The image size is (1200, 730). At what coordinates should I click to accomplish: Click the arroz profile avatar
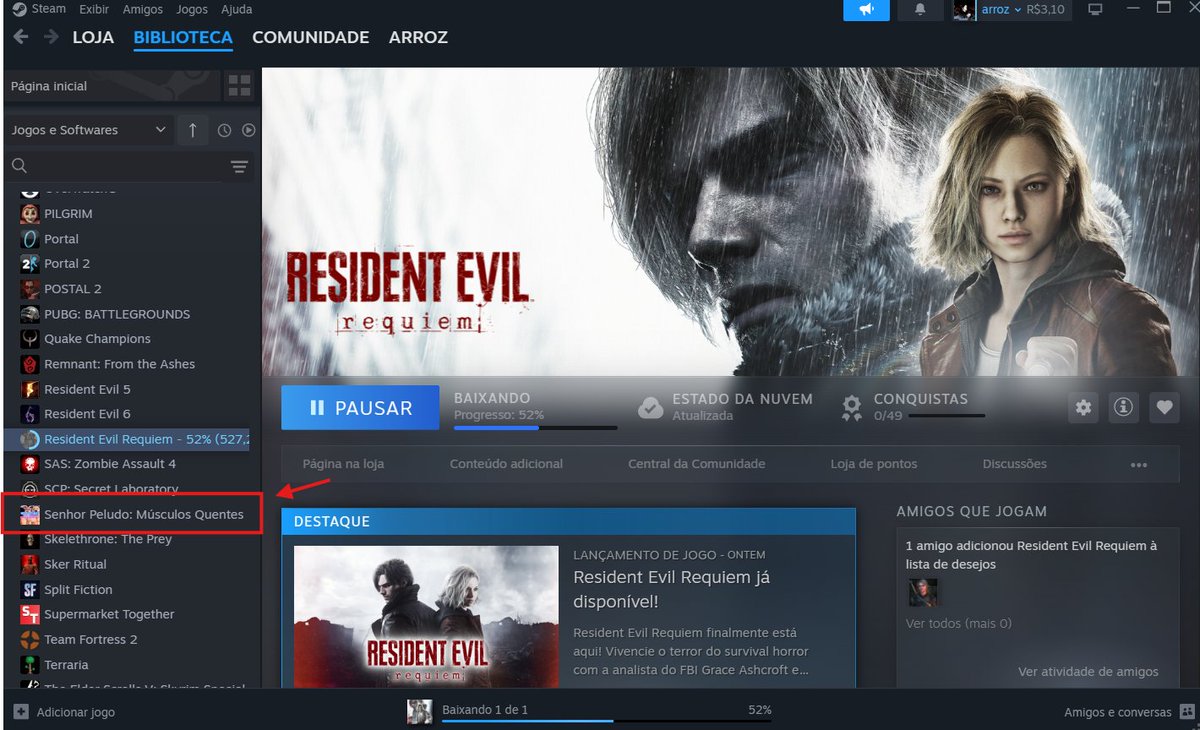click(x=964, y=10)
